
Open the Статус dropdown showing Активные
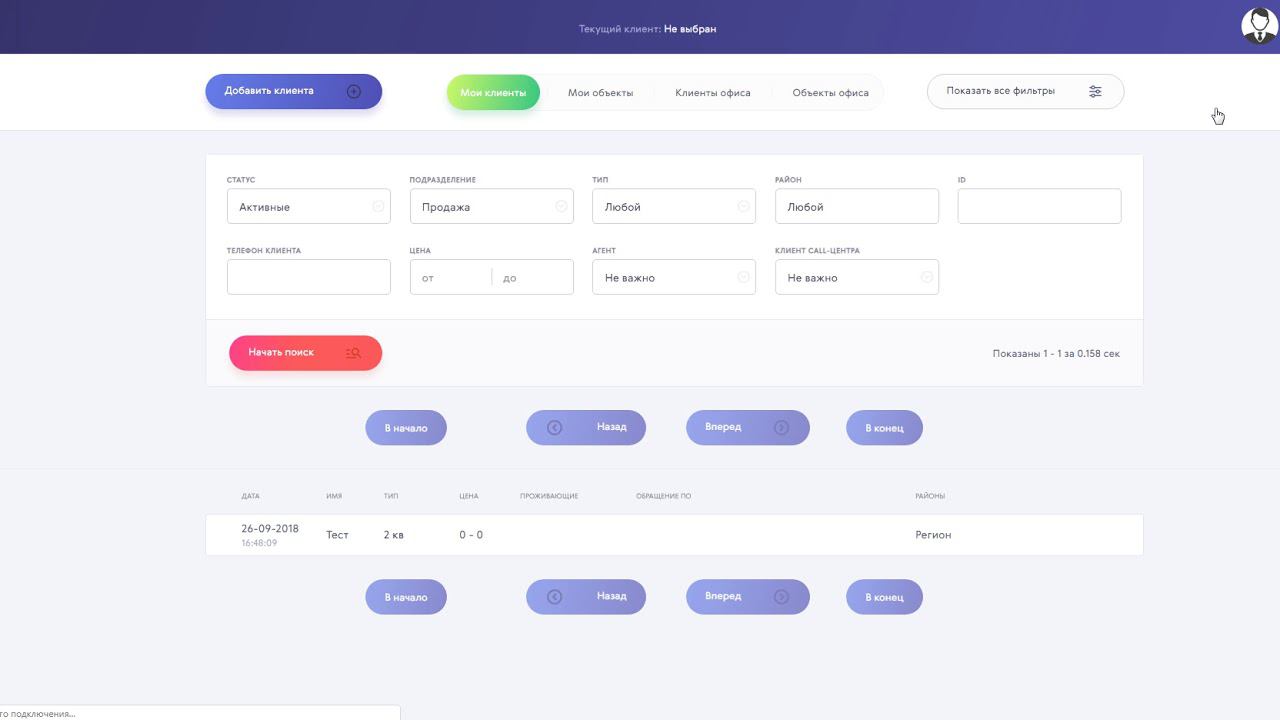tap(309, 206)
